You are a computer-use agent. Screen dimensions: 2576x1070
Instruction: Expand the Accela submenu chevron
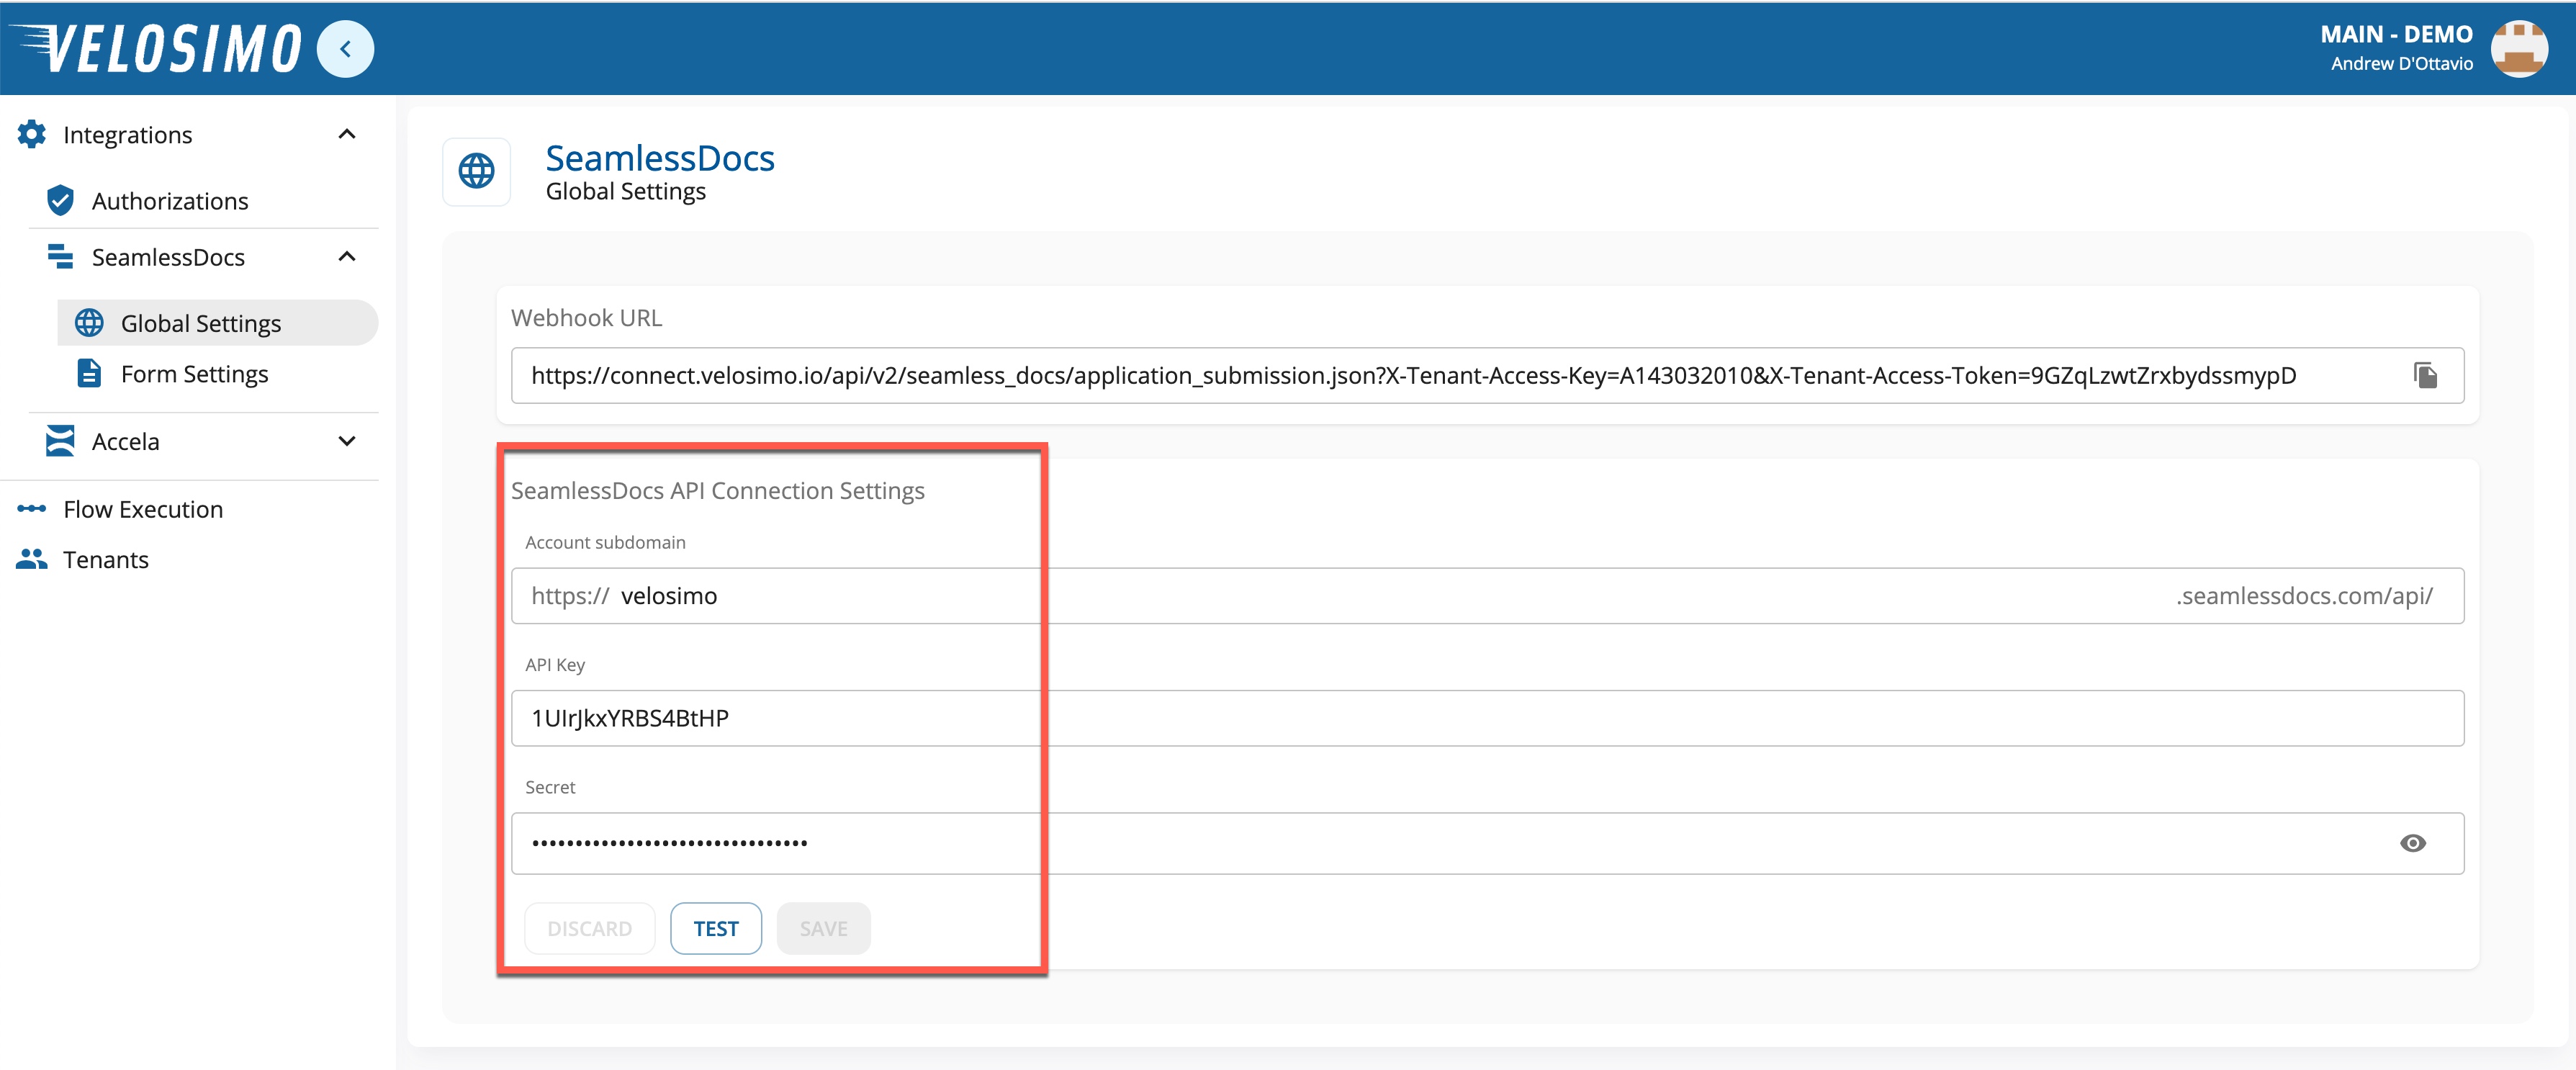click(347, 441)
